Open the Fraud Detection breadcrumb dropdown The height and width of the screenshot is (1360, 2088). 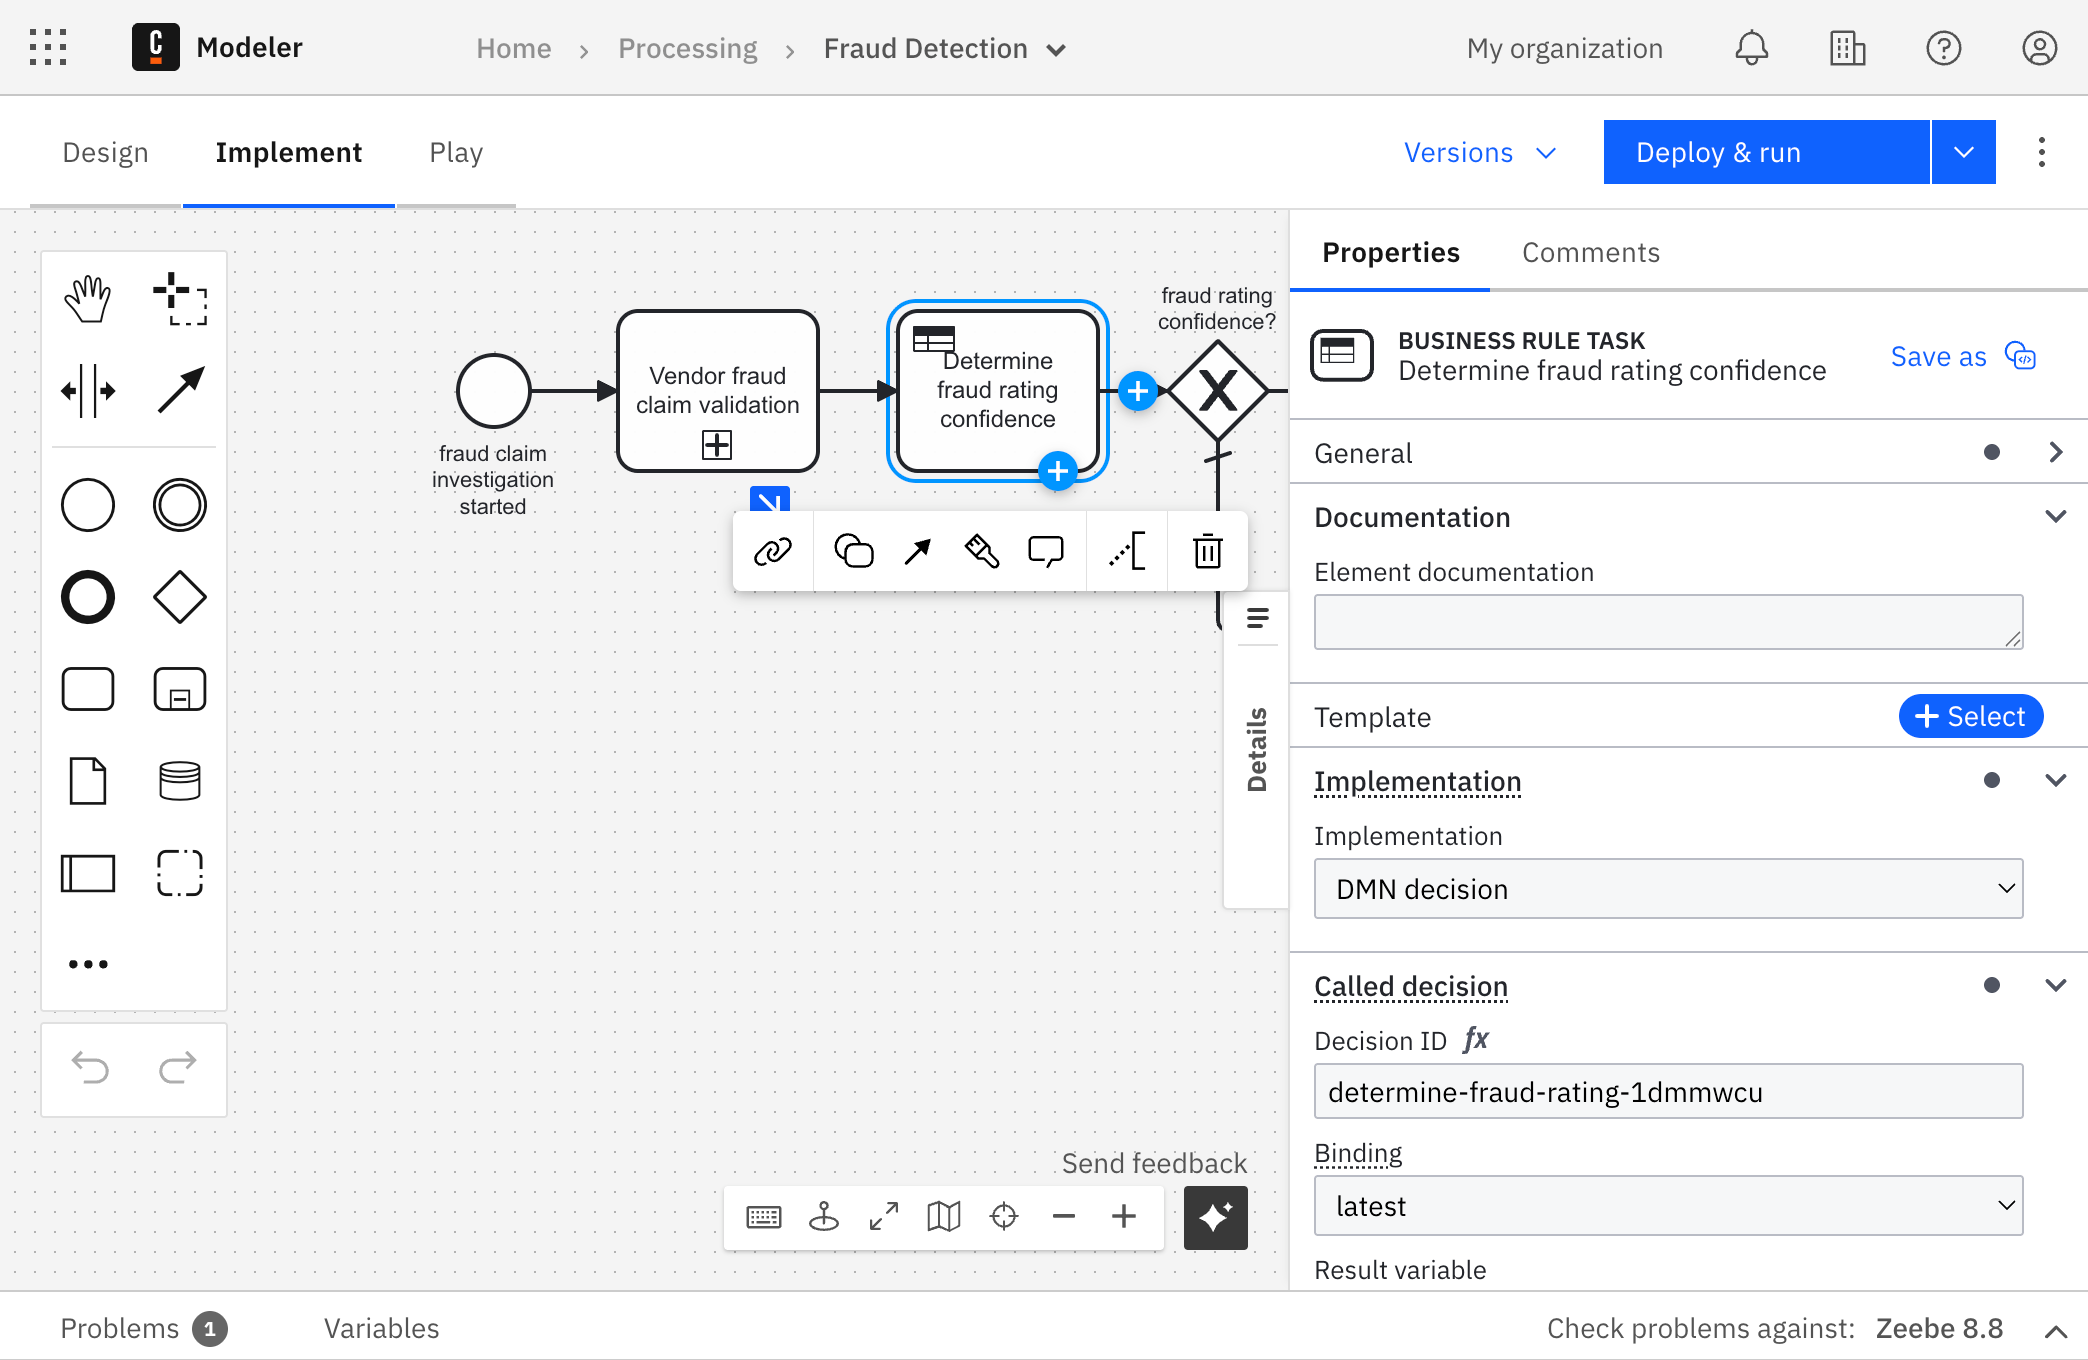(1056, 50)
